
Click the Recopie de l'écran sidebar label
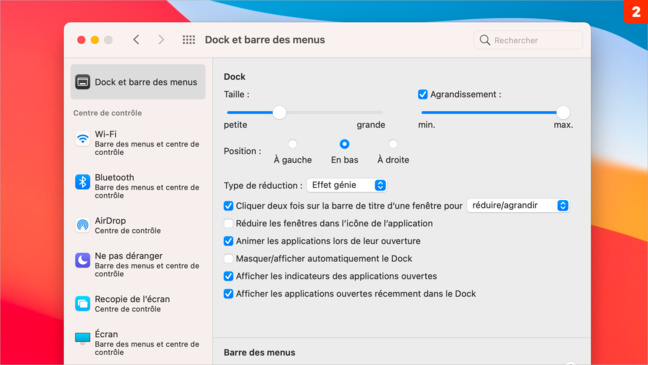[x=132, y=299]
